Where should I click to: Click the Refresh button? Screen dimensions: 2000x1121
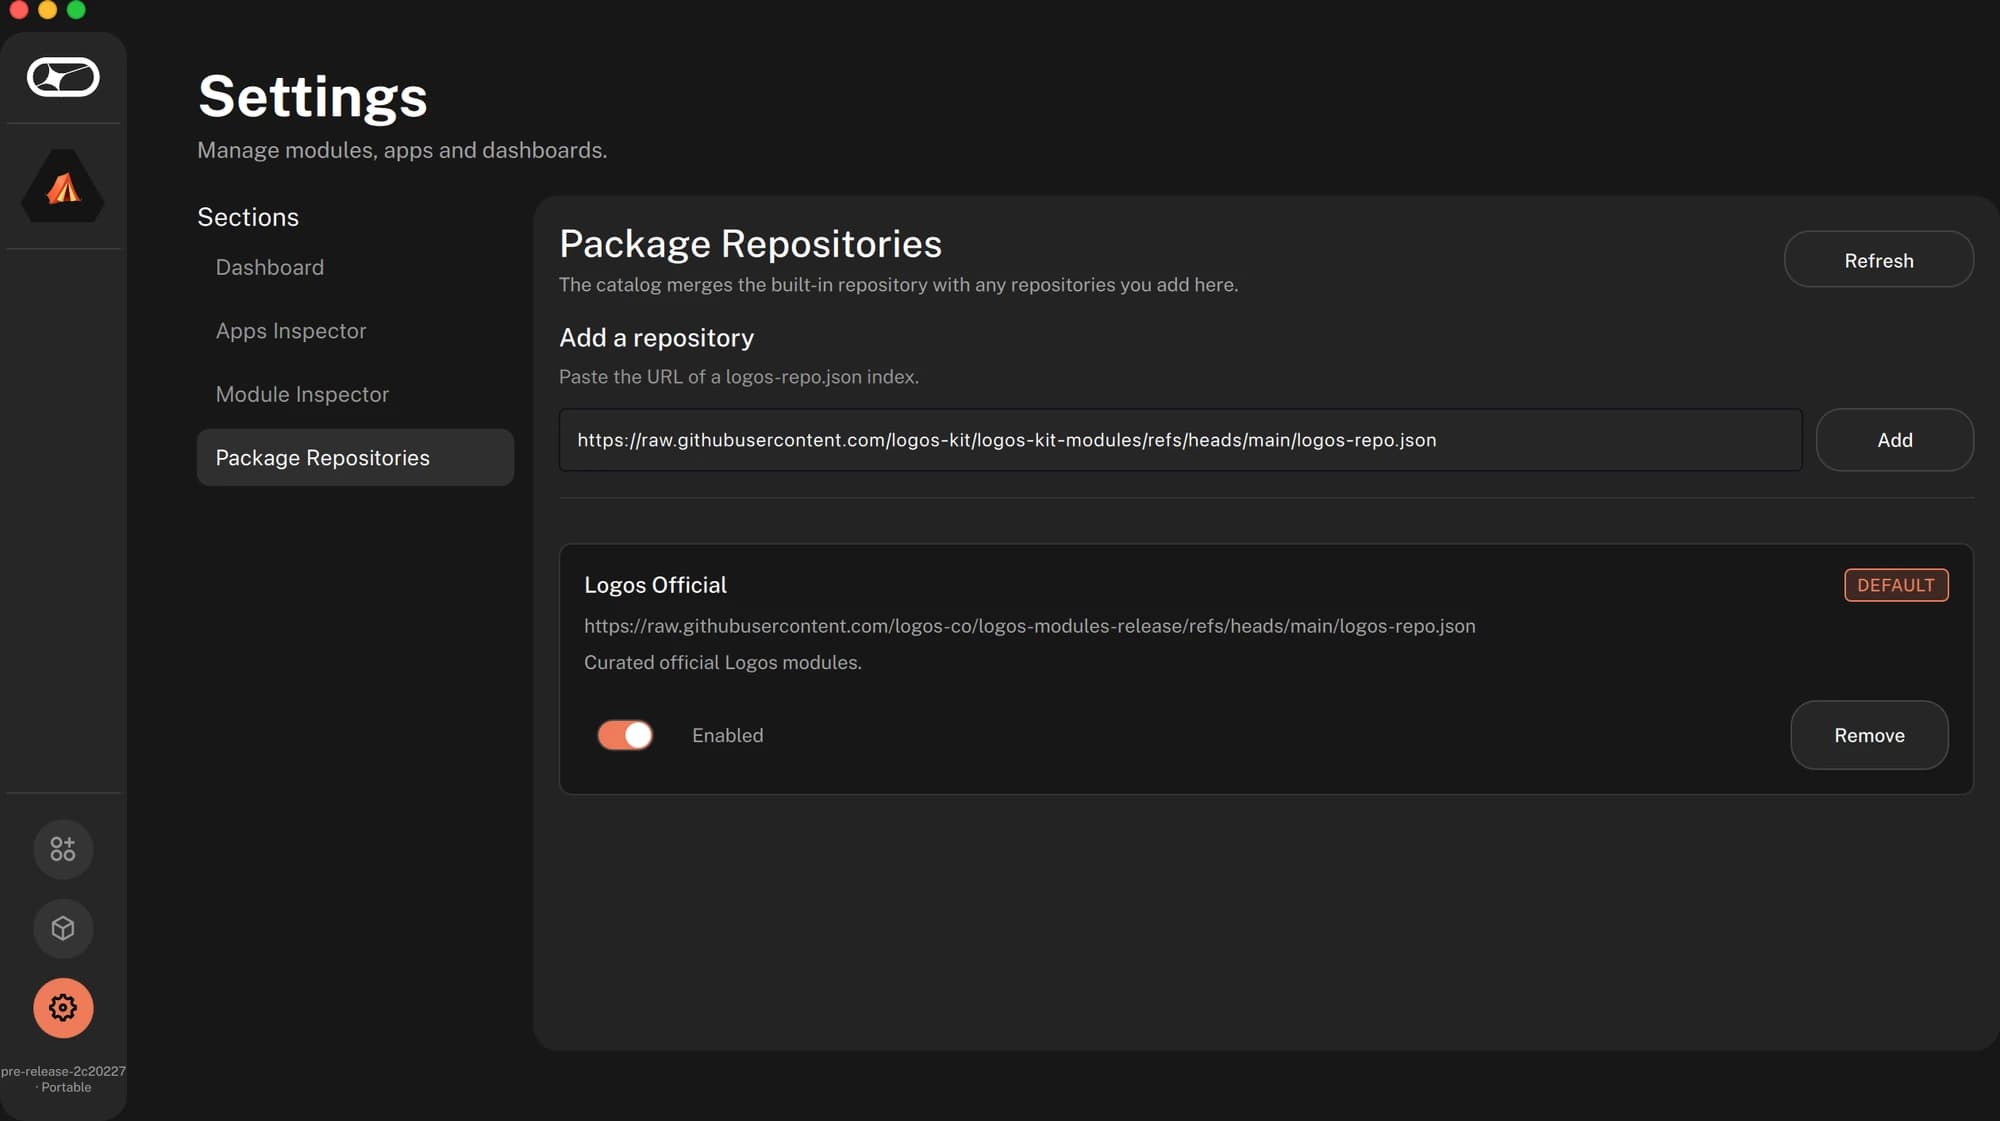1878,260
